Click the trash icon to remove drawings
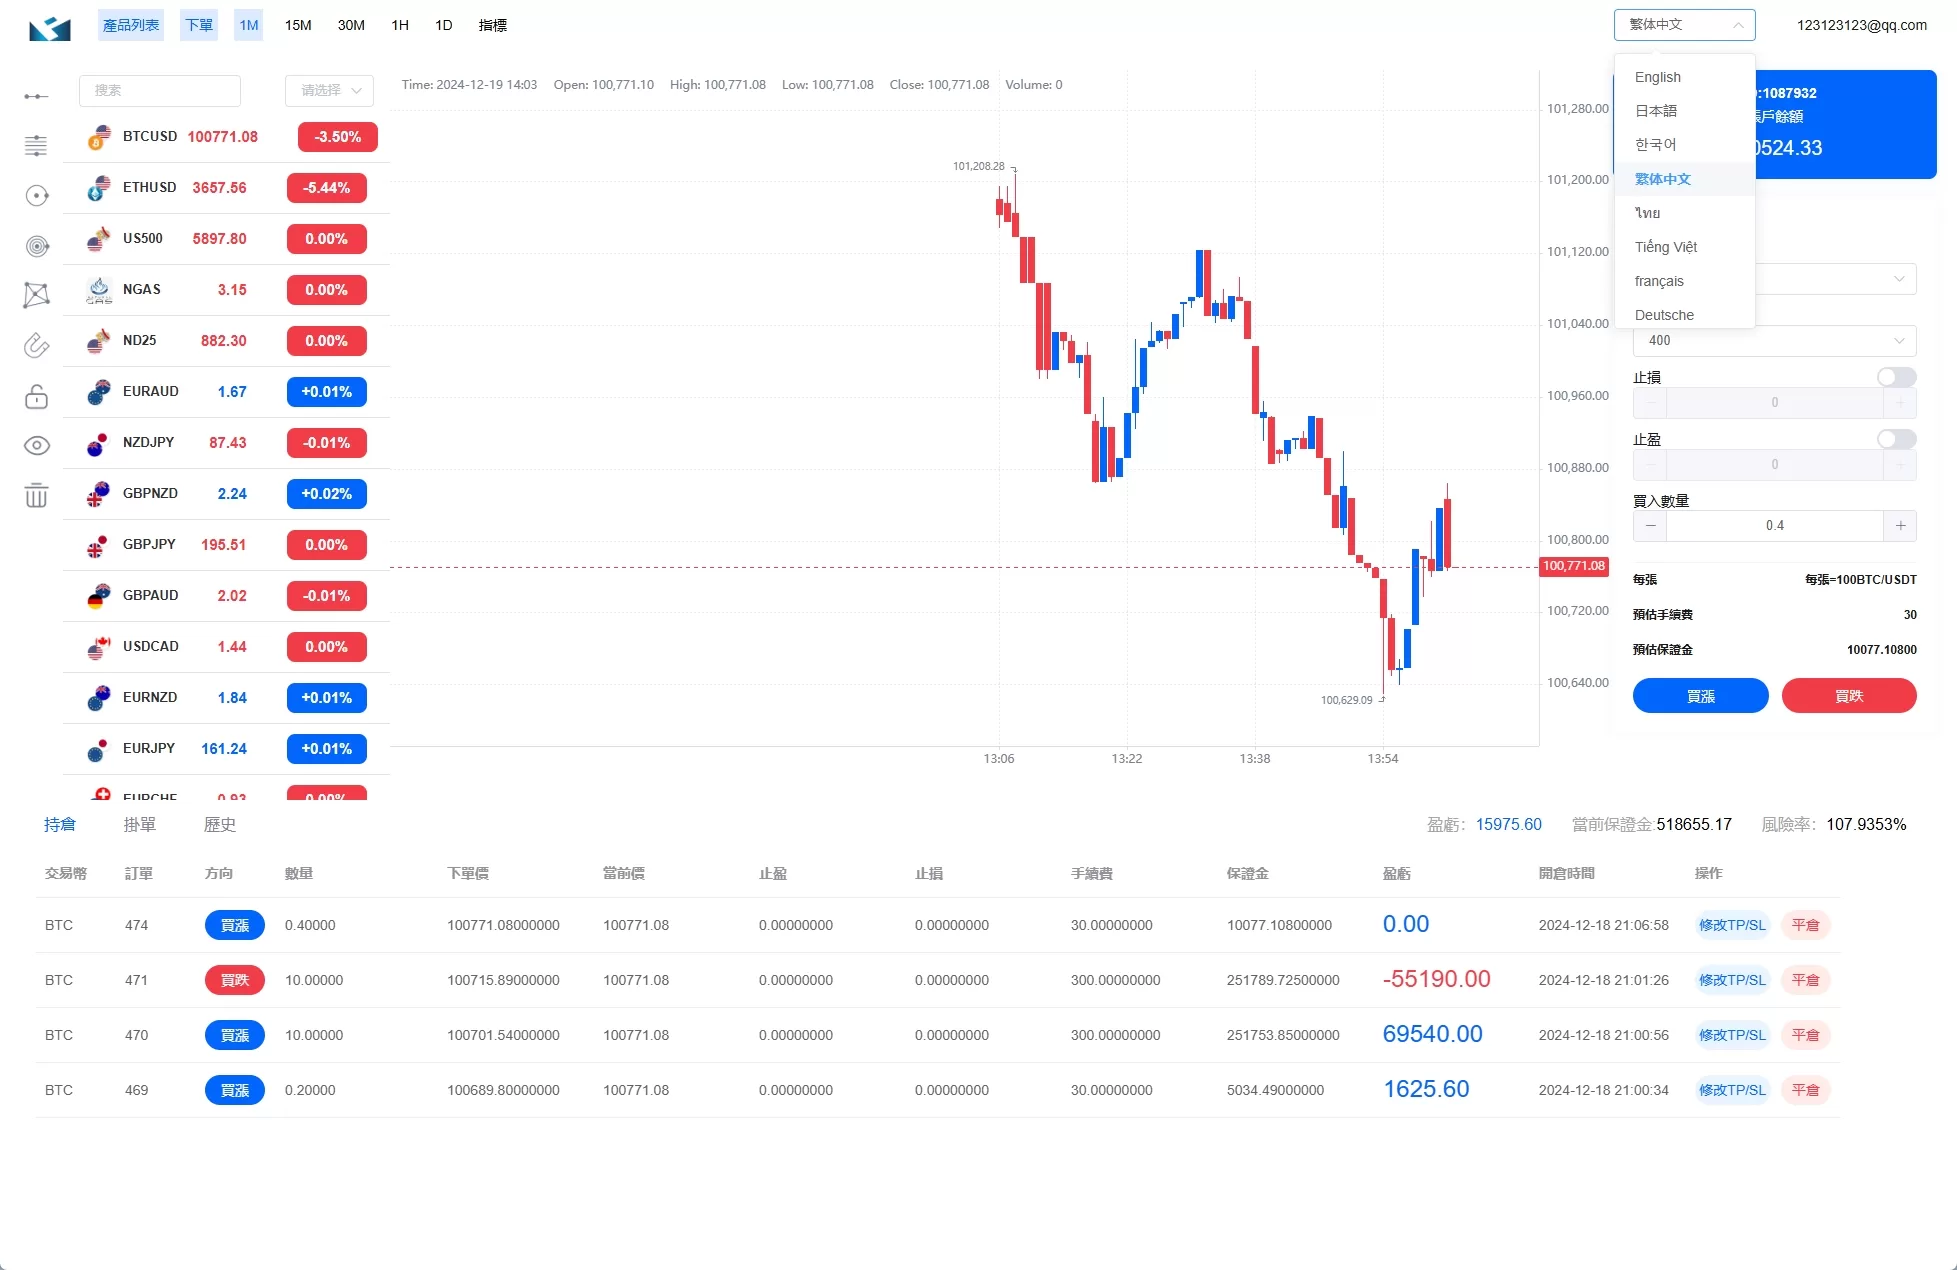Viewport: 1957px width, 1270px height. pyautogui.click(x=36, y=495)
